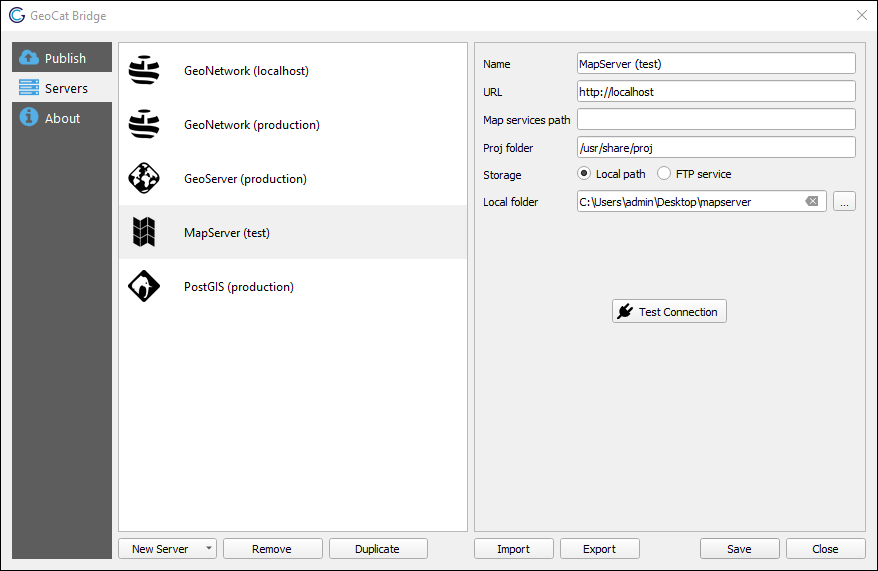Remove the selected server
Image resolution: width=878 pixels, height=571 pixels.
(273, 549)
